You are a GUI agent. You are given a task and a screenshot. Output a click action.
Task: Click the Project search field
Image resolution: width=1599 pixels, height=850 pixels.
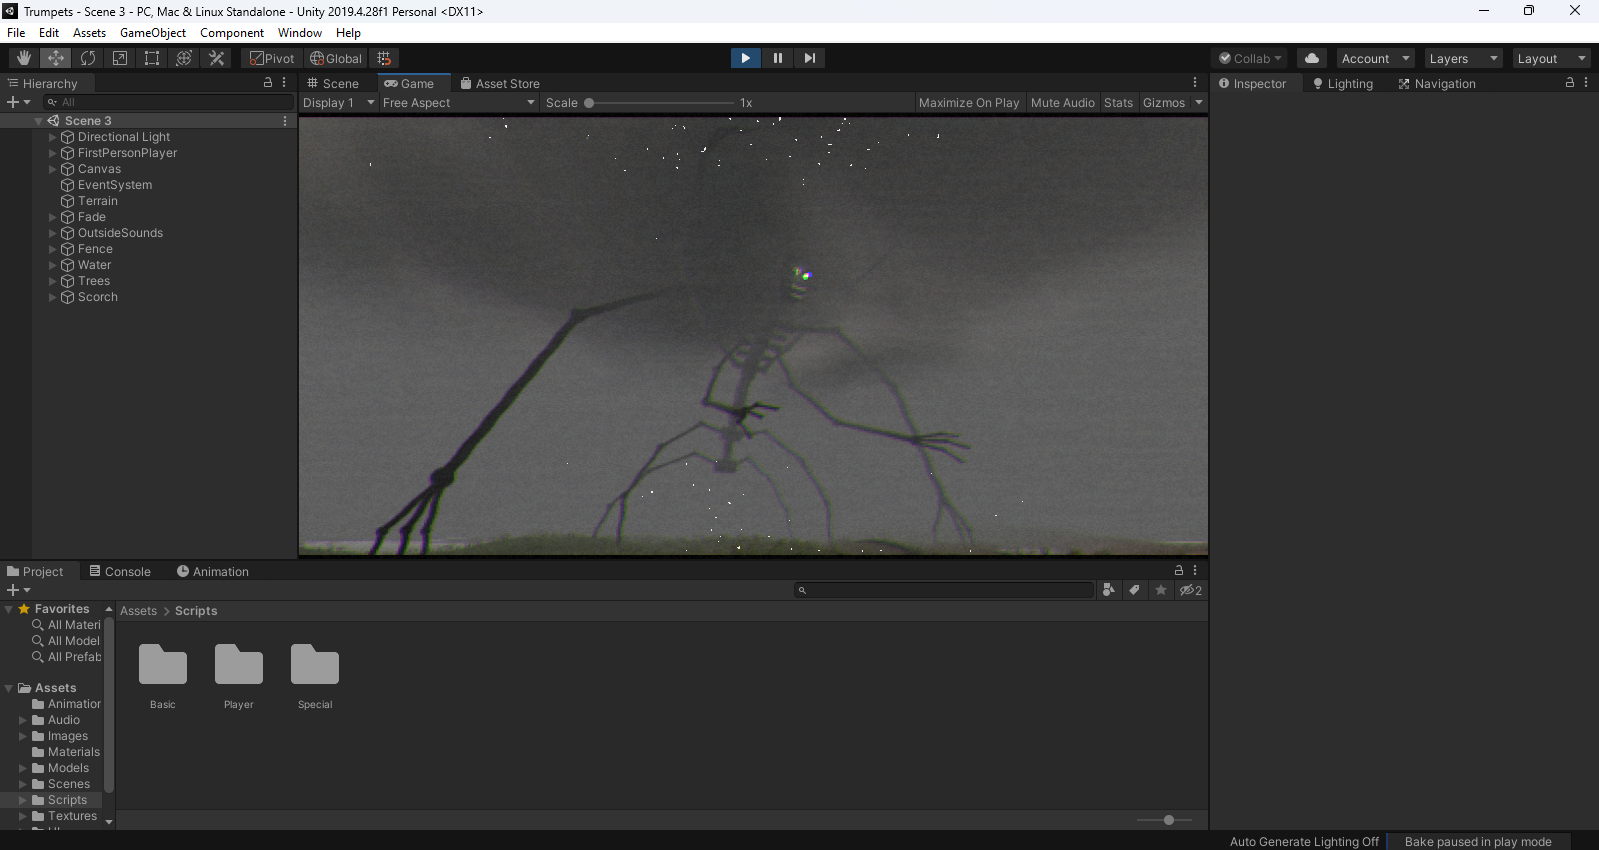(944, 590)
